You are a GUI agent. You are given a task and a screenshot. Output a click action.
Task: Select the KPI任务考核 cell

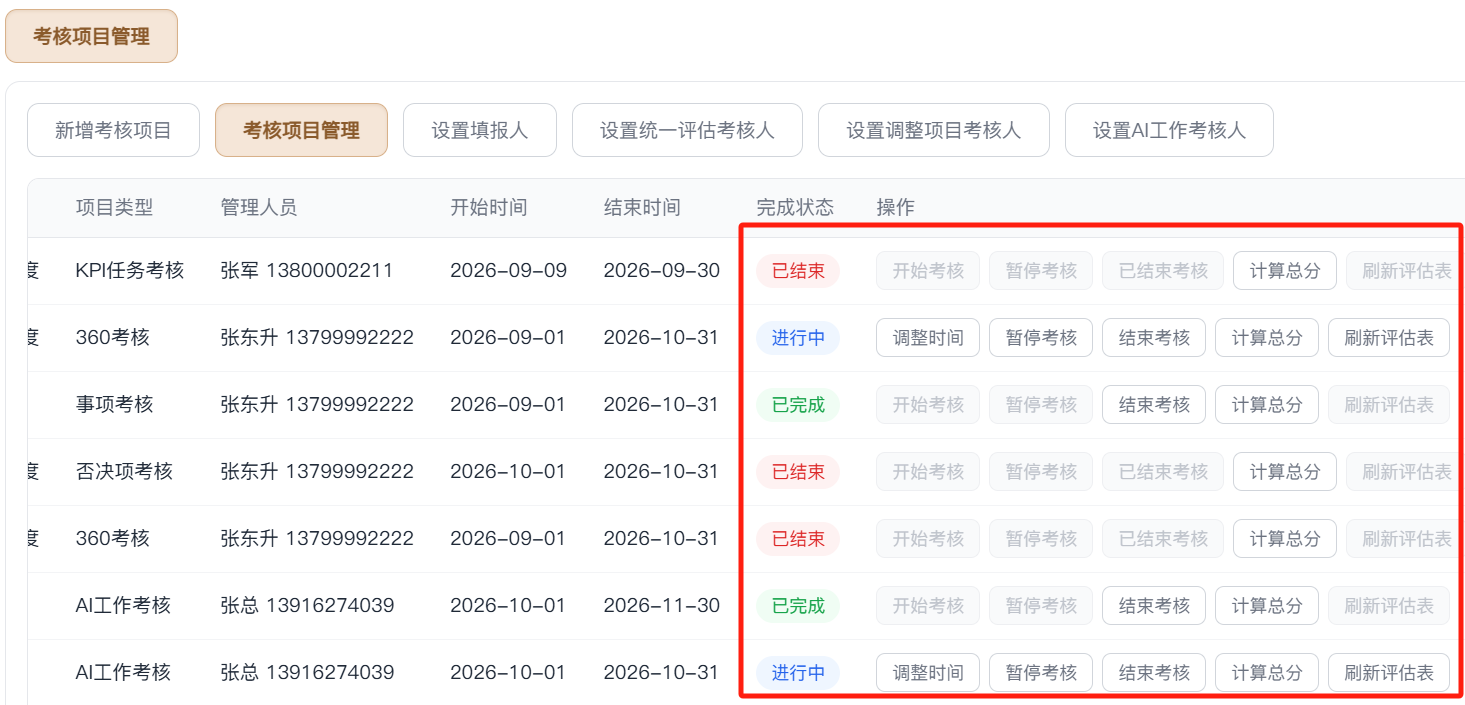pyautogui.click(x=130, y=270)
